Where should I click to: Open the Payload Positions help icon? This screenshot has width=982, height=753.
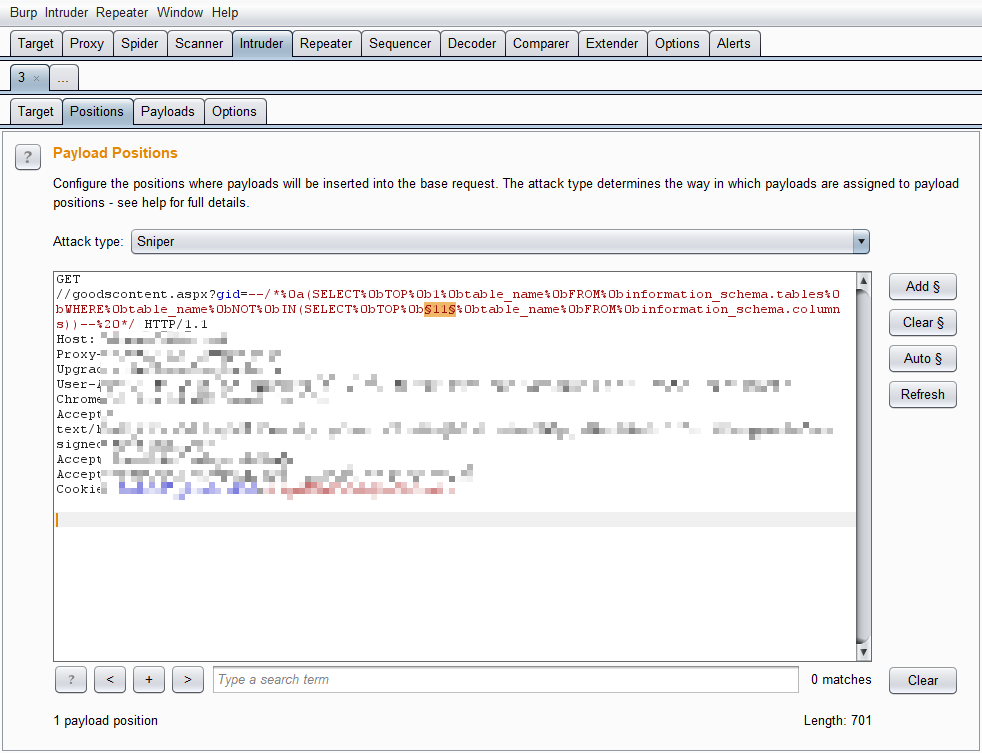click(x=27, y=157)
